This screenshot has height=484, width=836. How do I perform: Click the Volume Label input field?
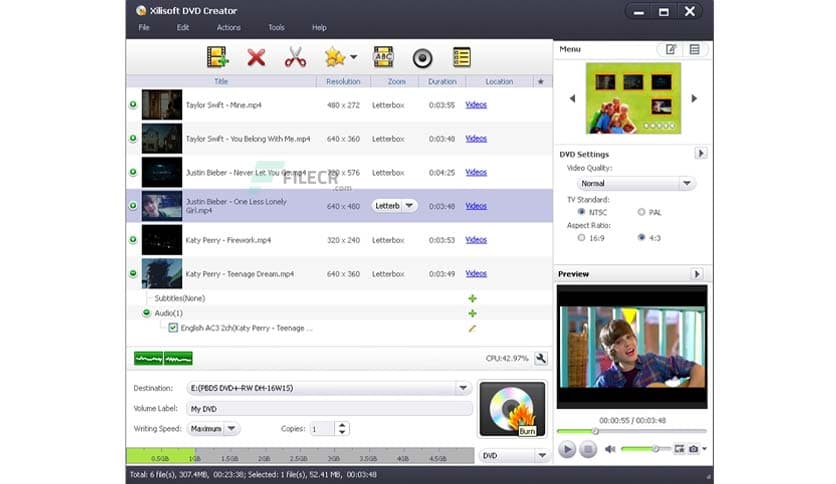329,409
